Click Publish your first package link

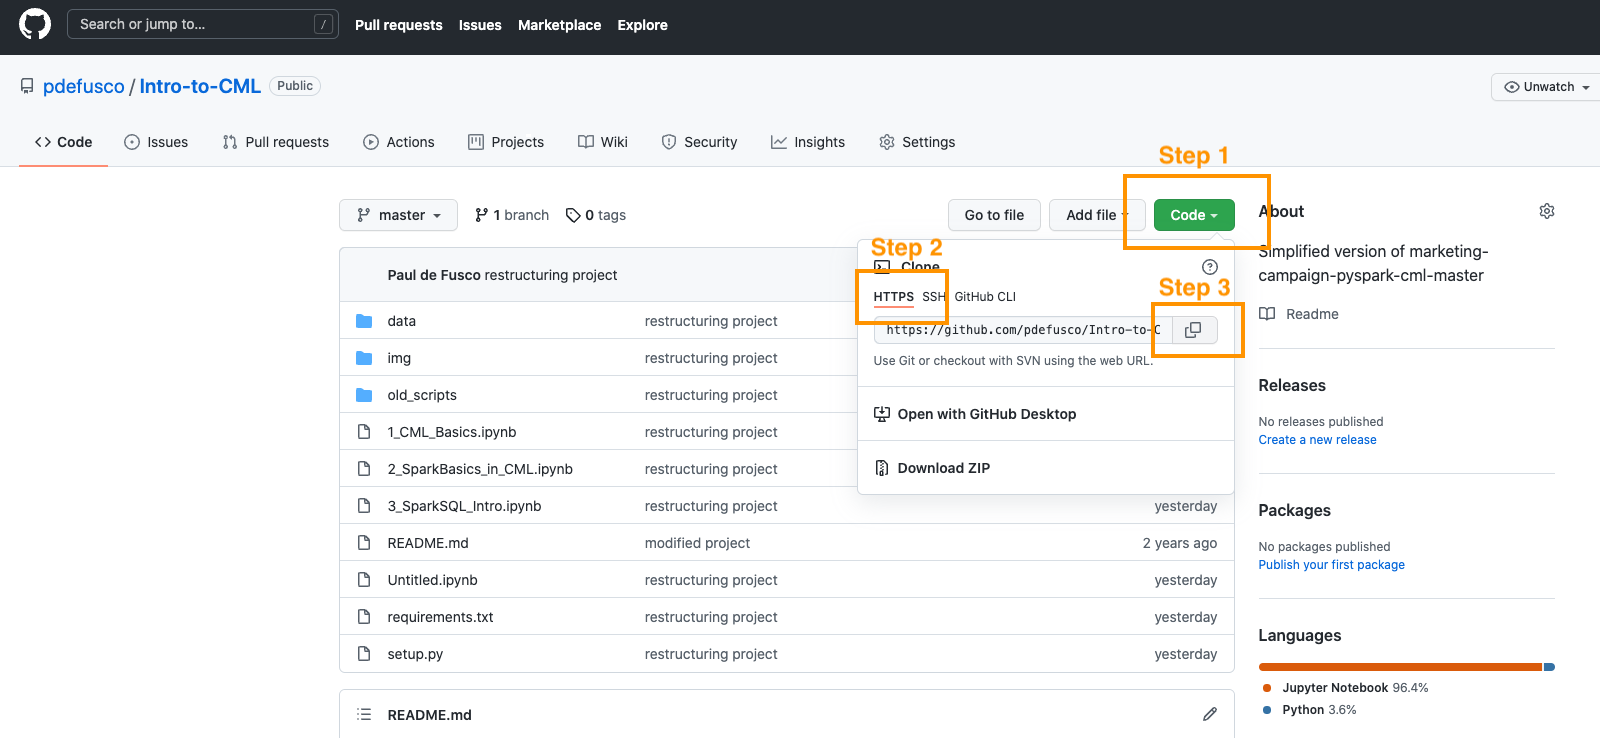click(1331, 565)
